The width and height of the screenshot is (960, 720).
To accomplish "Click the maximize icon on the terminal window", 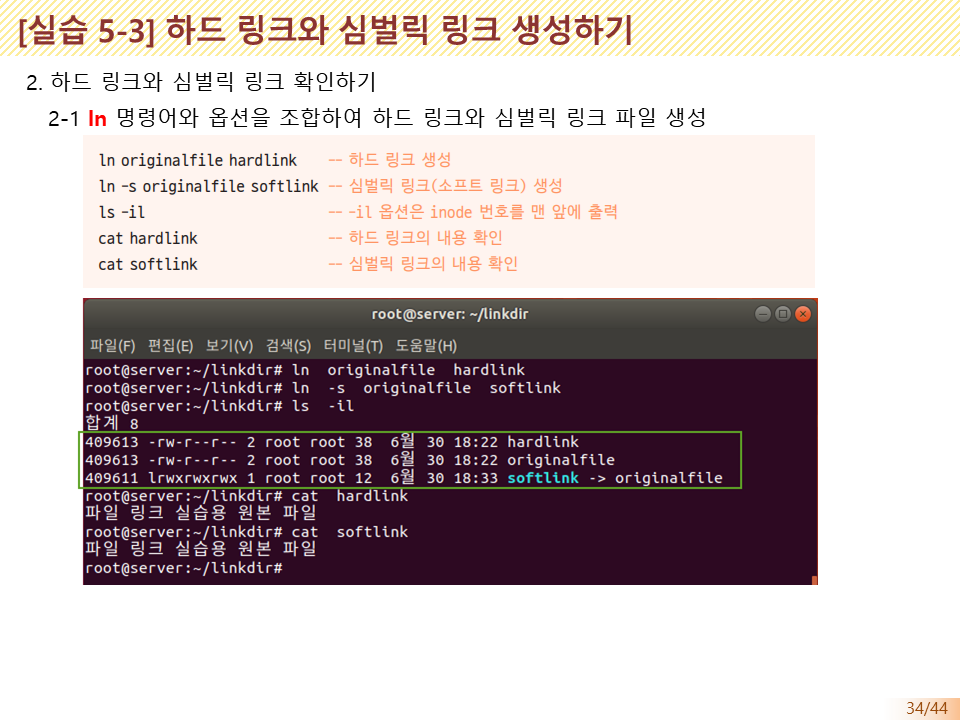I will [x=783, y=313].
